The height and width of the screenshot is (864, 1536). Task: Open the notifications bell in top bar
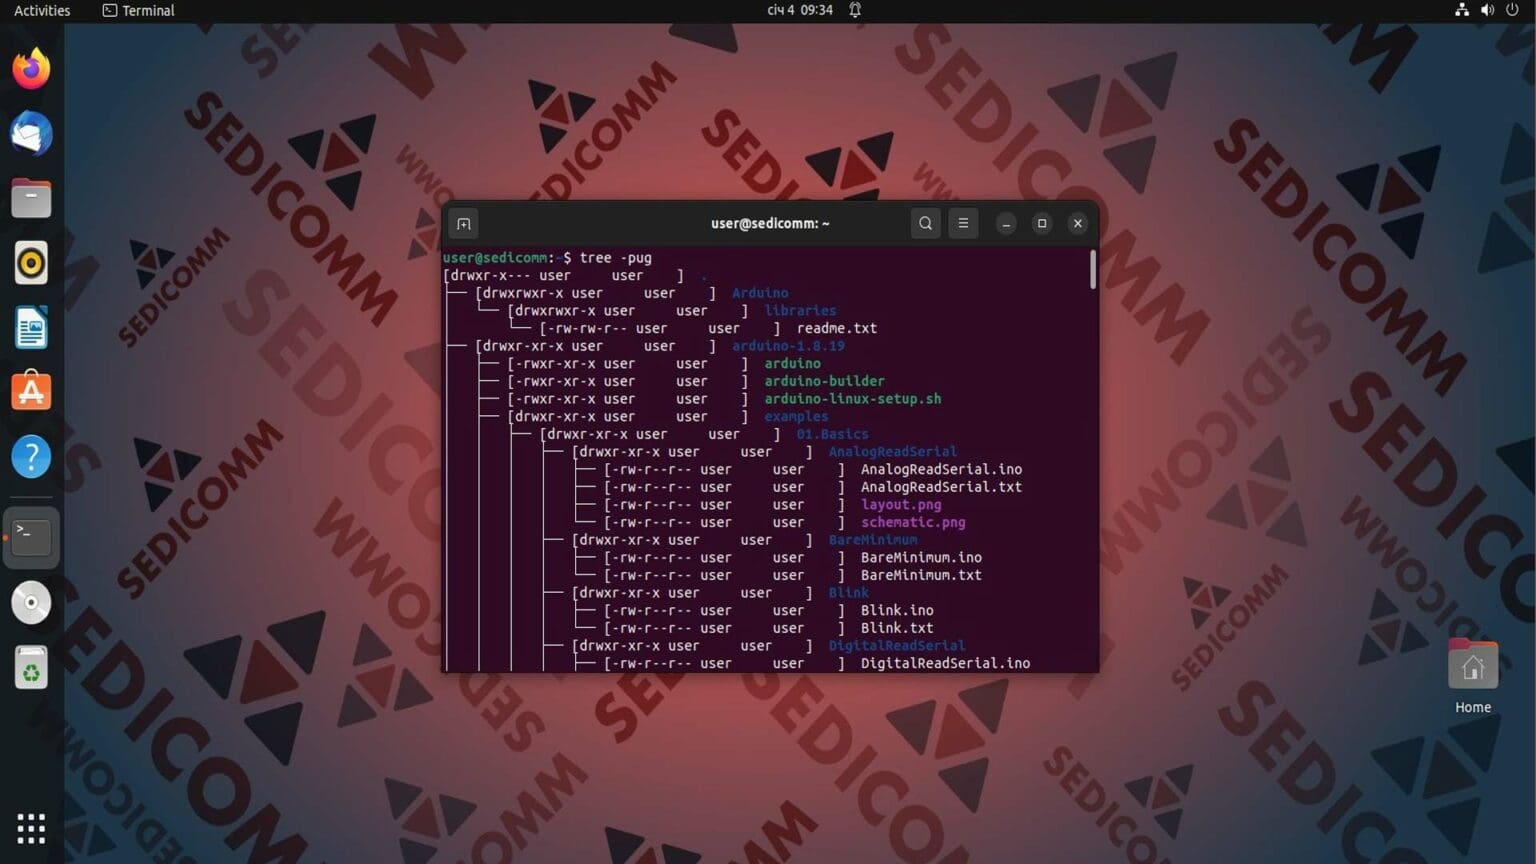click(855, 10)
